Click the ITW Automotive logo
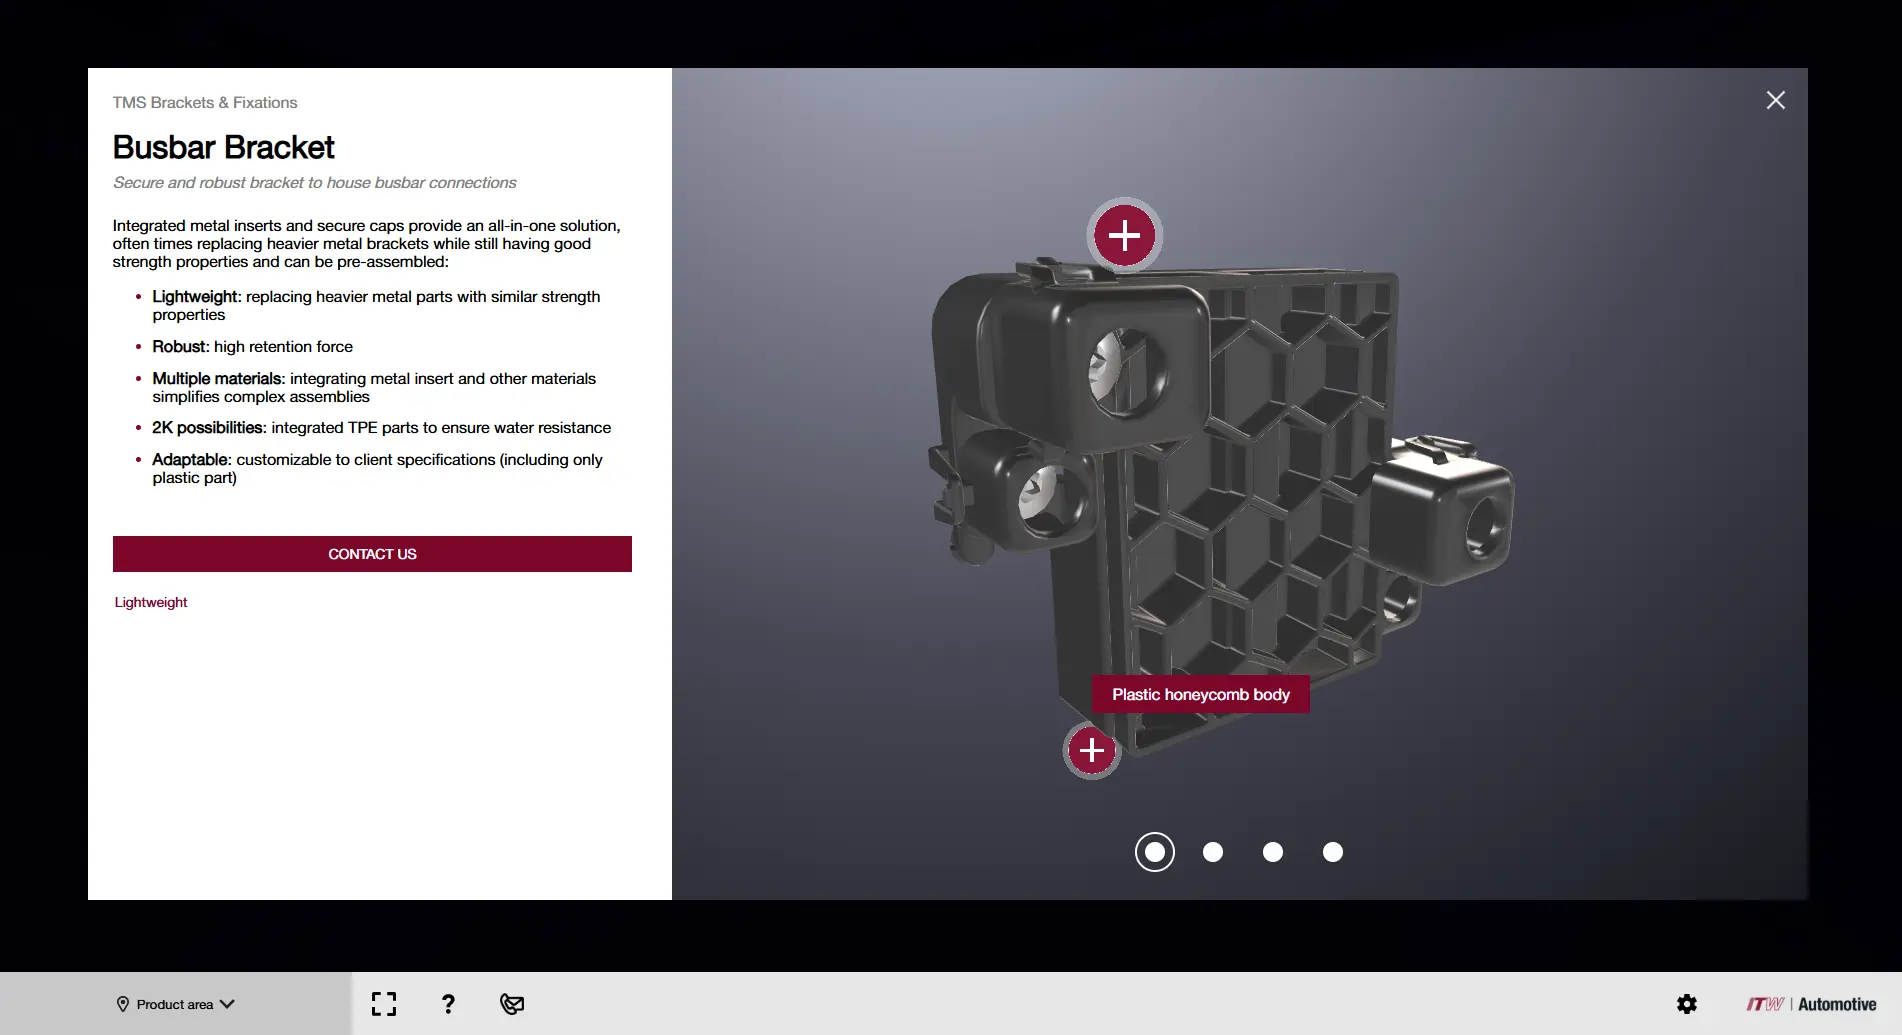Screen dimensions: 1902x1035 pyautogui.click(x=1811, y=1004)
